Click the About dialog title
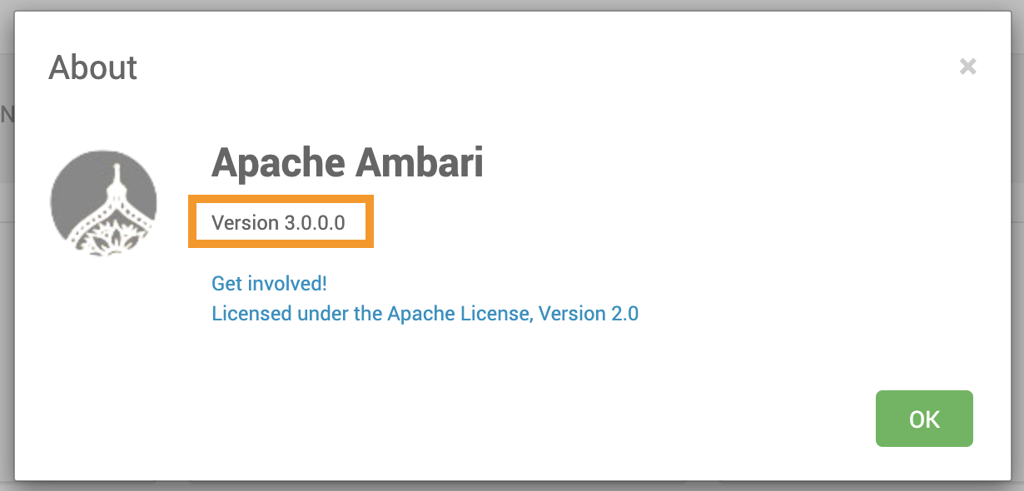The width and height of the screenshot is (1024, 491). click(x=93, y=68)
